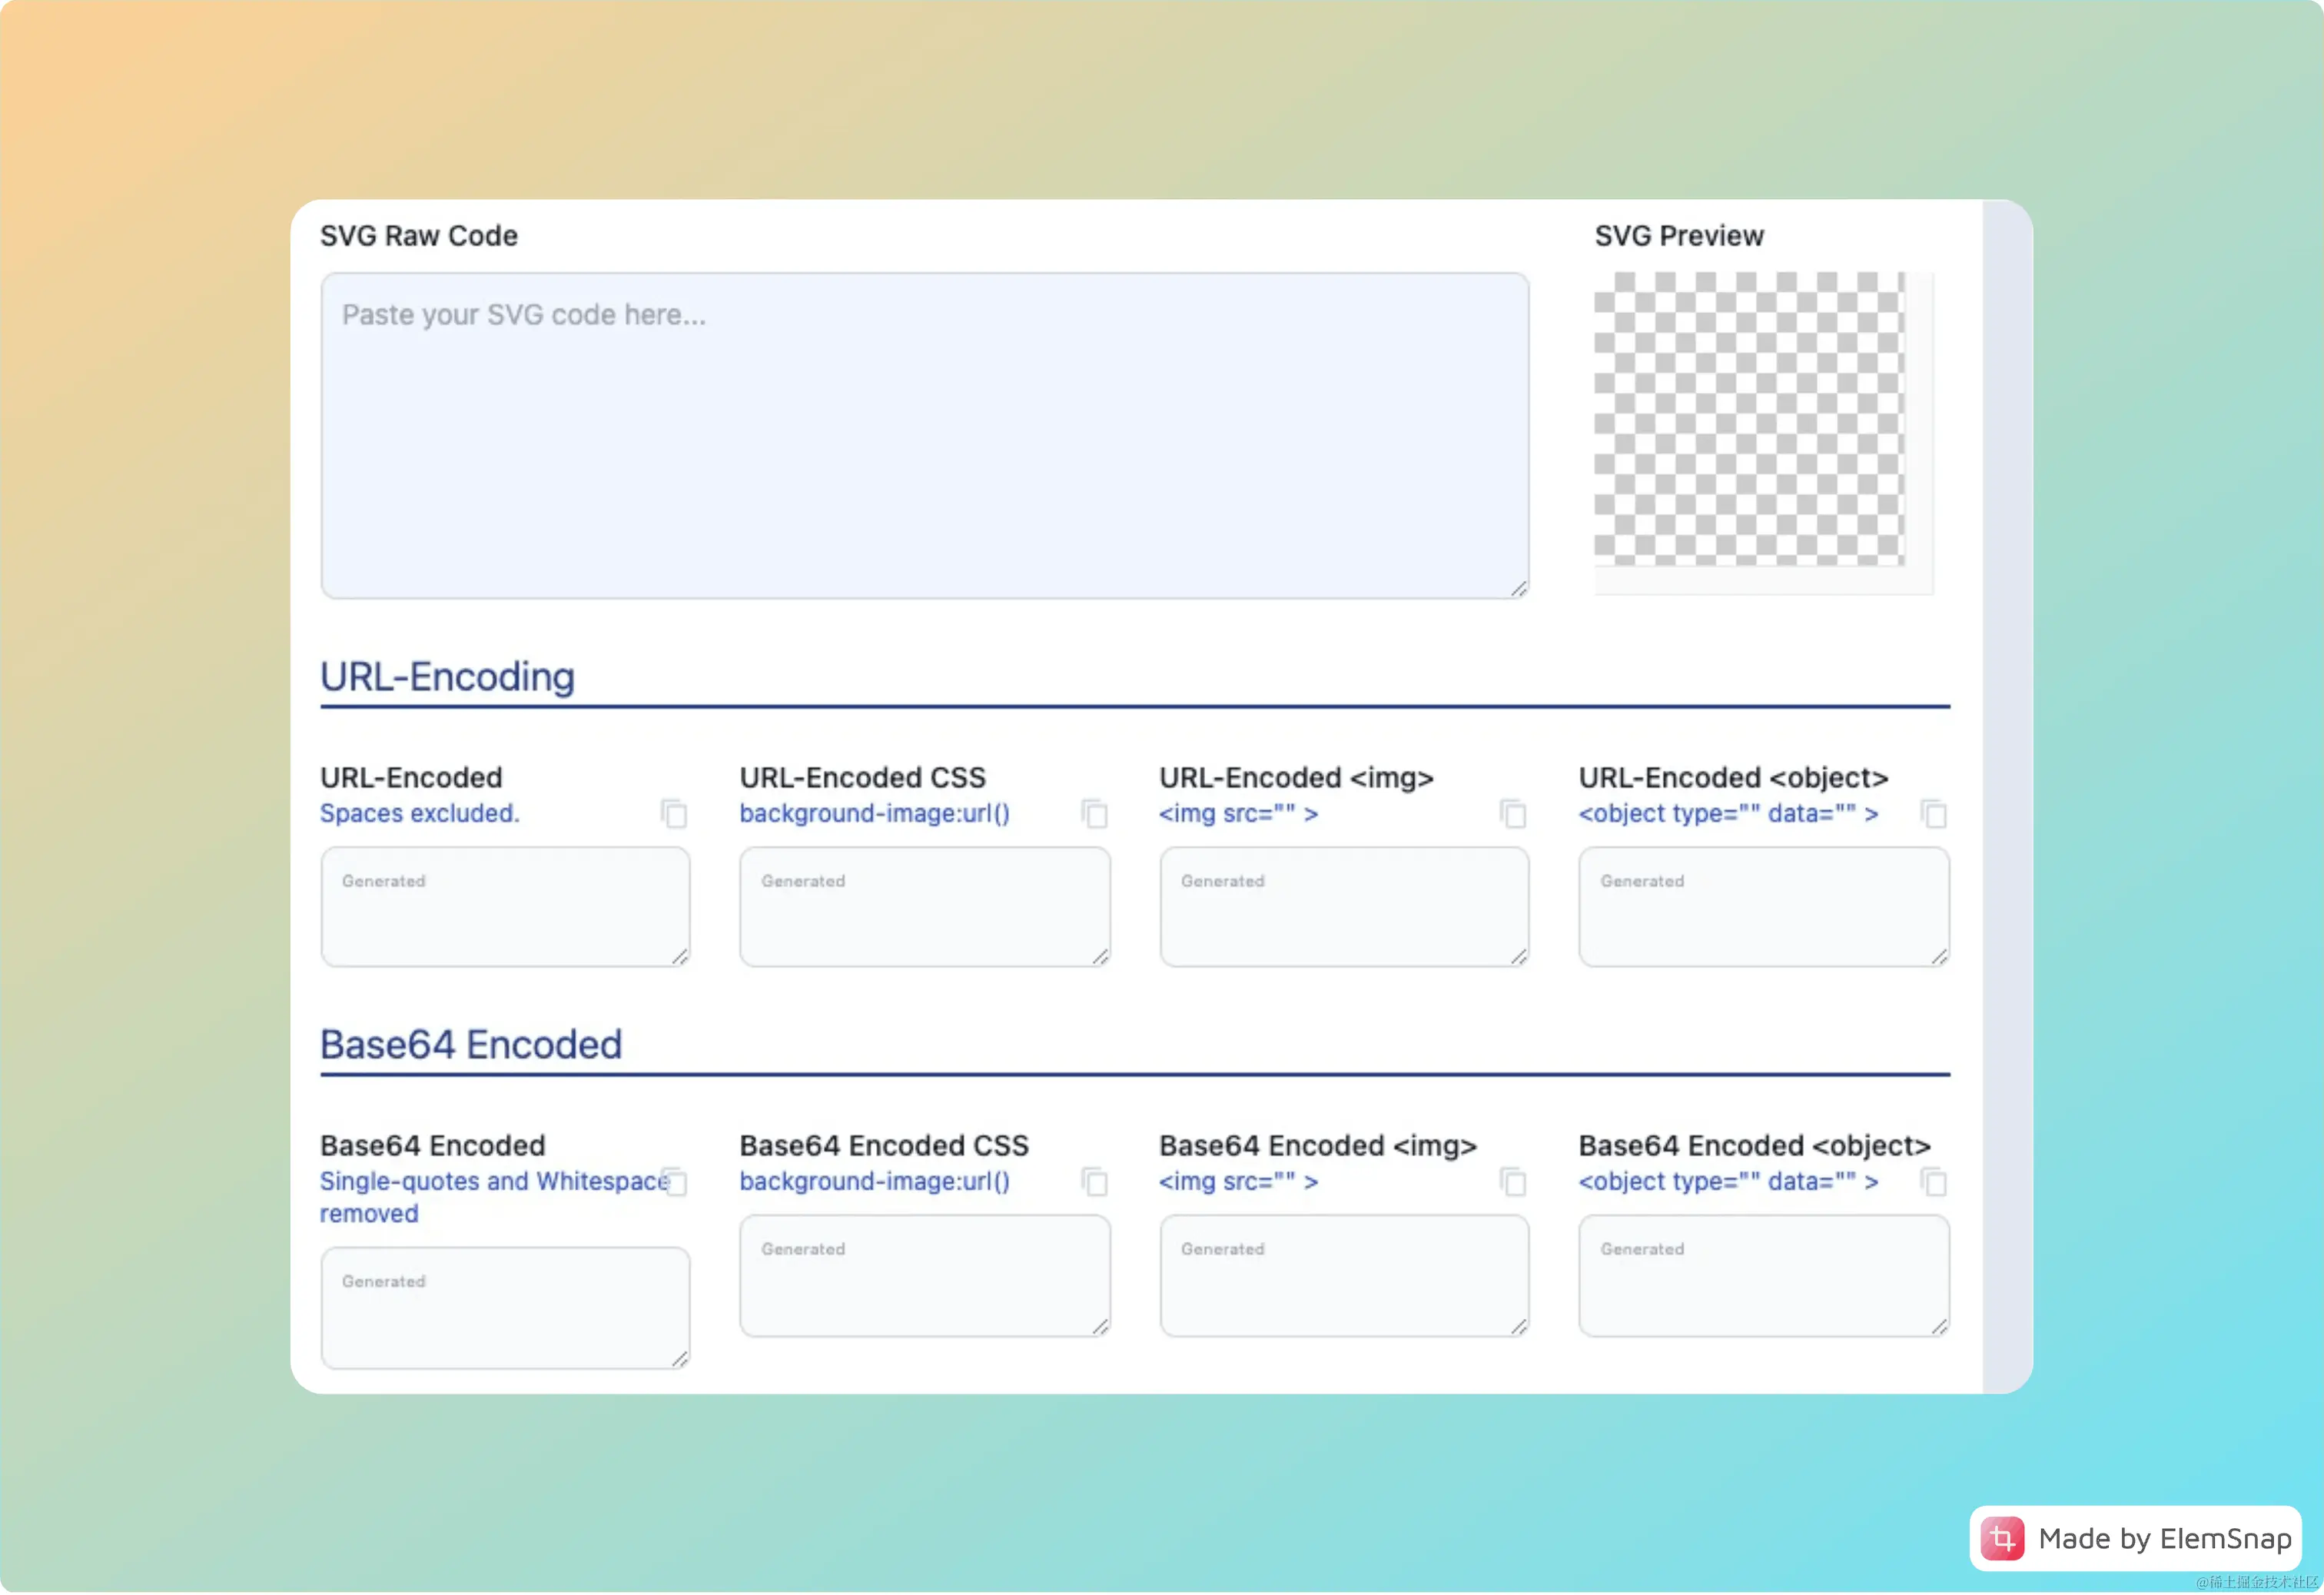Copy the Base64 Encoded CSS output
Screen dimensions: 2324x1595
click(1095, 1182)
